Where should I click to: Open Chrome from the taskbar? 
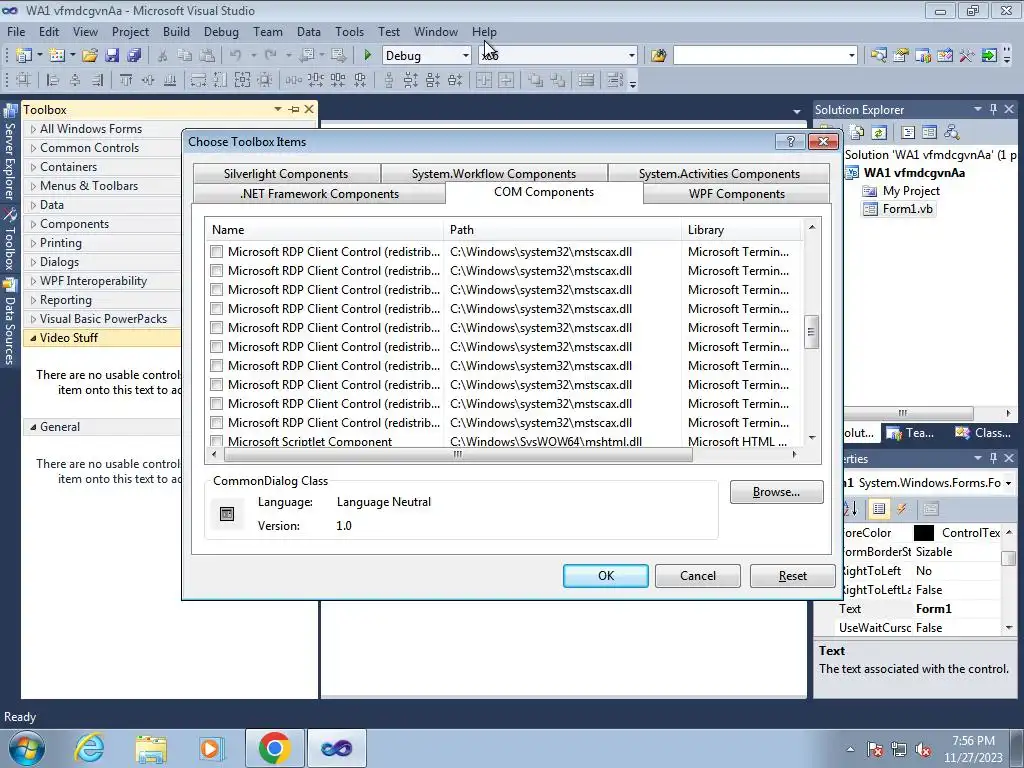pos(274,748)
